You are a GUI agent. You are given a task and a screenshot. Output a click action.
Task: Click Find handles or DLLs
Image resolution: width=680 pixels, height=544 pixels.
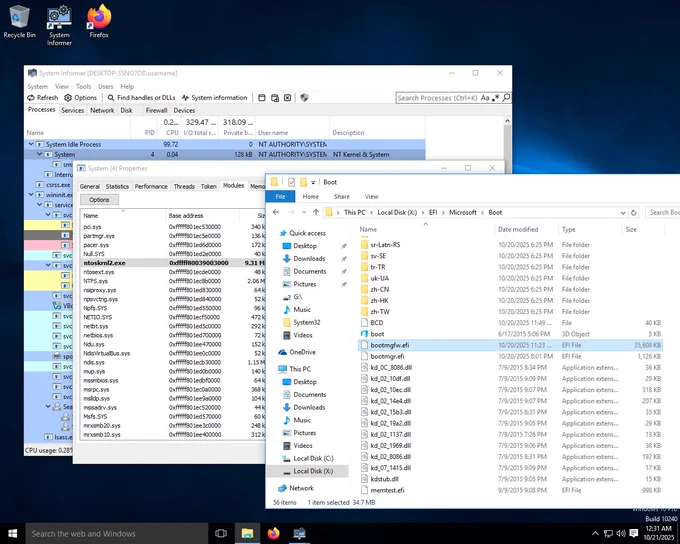click(141, 98)
